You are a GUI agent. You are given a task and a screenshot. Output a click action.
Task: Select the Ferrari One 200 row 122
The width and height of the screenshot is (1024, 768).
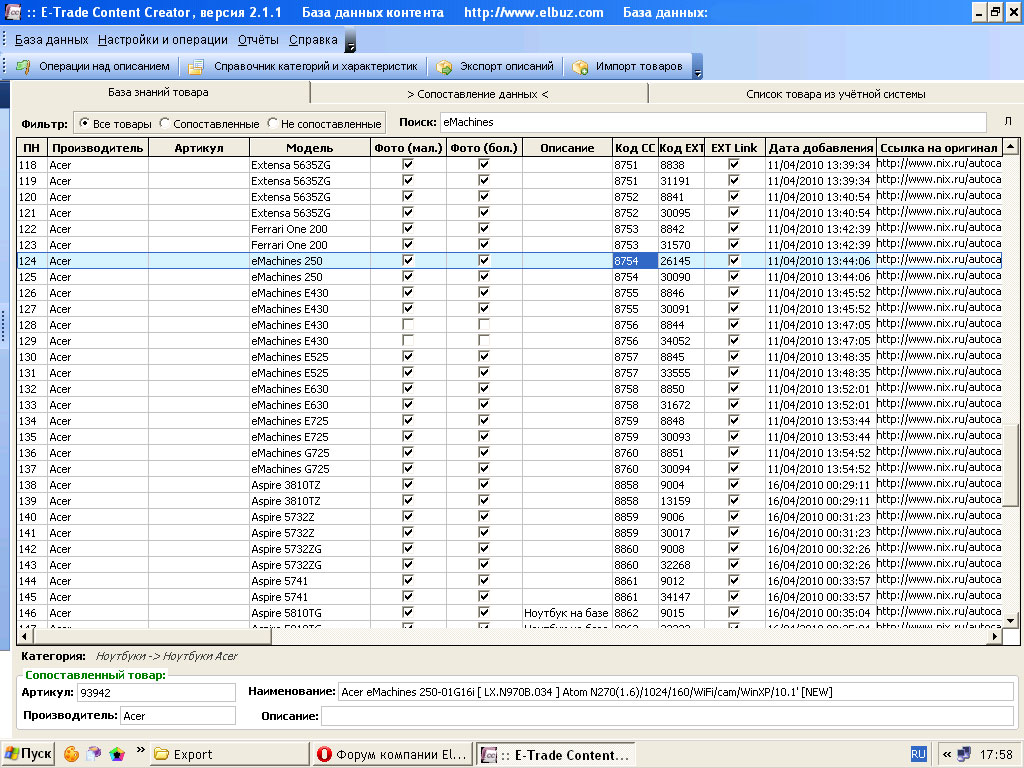click(509, 229)
